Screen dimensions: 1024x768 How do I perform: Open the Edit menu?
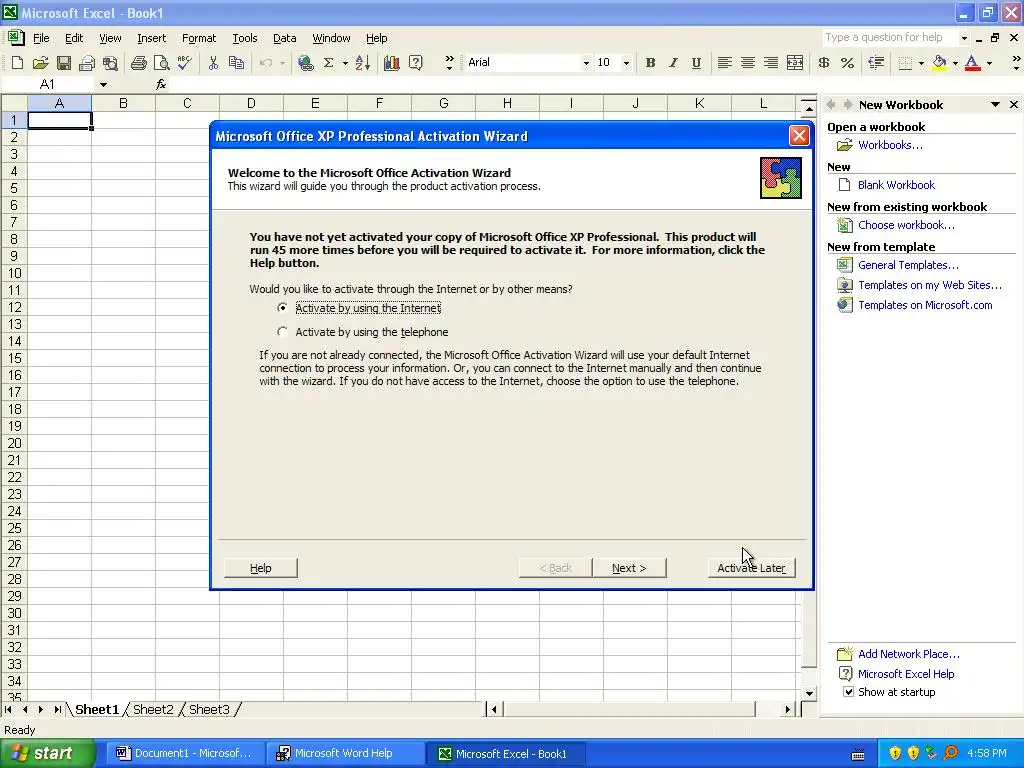click(x=74, y=38)
